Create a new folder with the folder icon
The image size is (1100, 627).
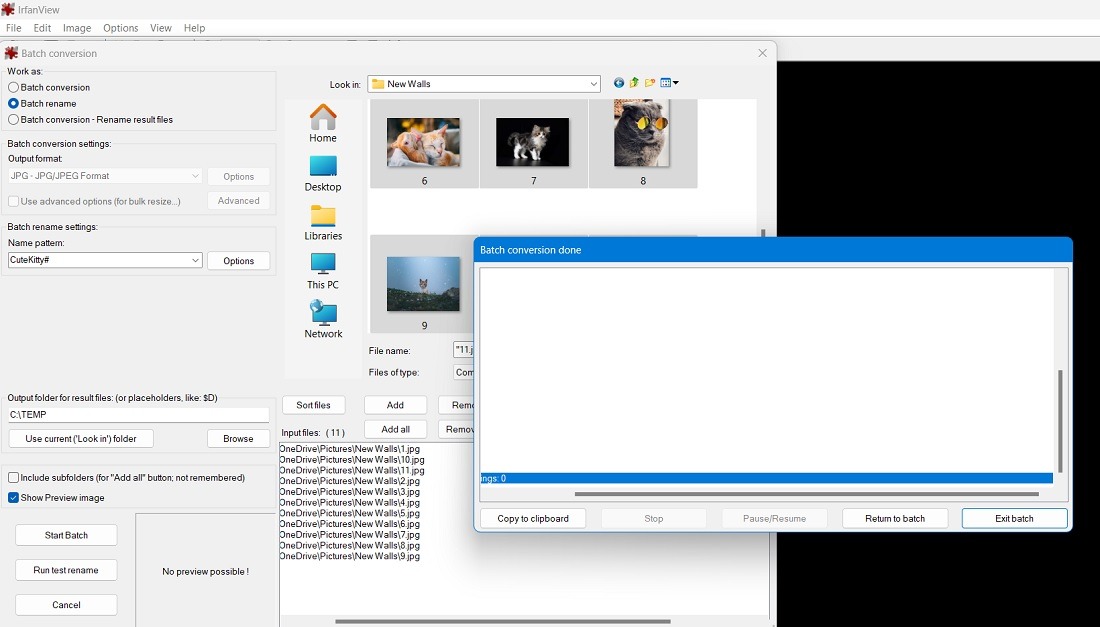(x=649, y=83)
